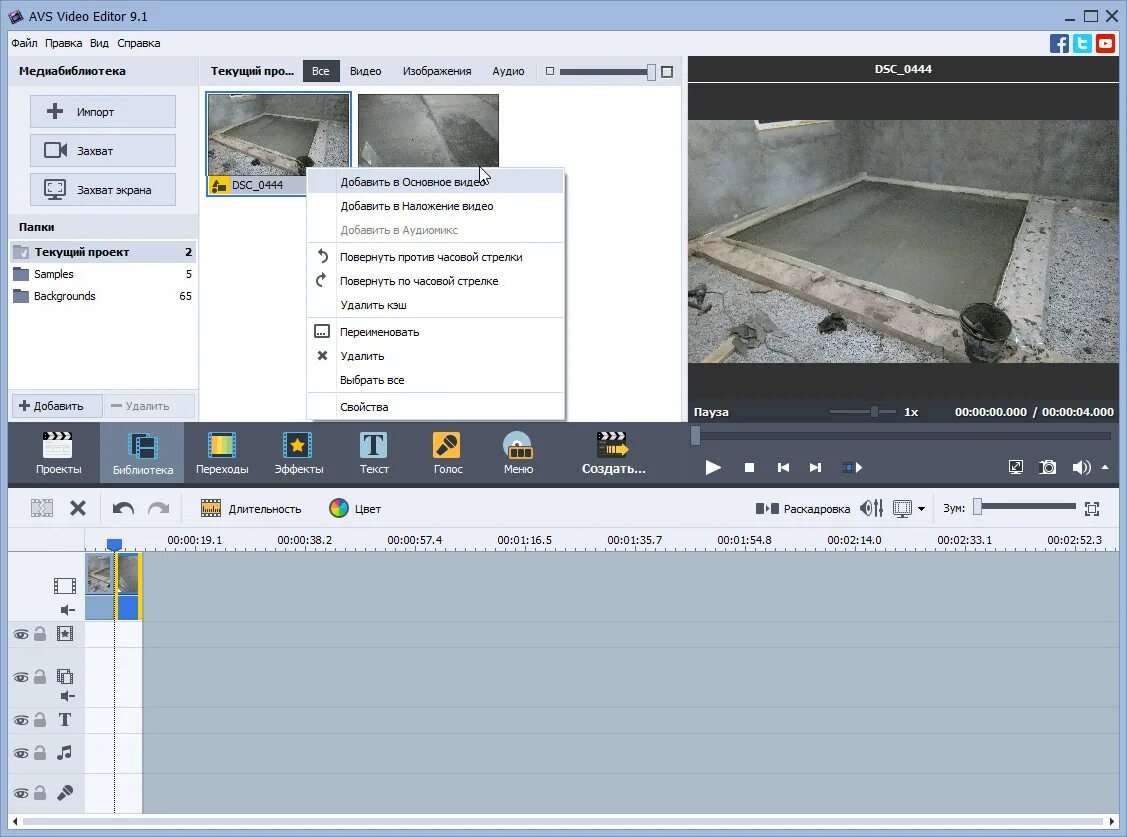The image size is (1127, 837).
Task: Switch preview to full screen mode
Action: (x=1016, y=468)
